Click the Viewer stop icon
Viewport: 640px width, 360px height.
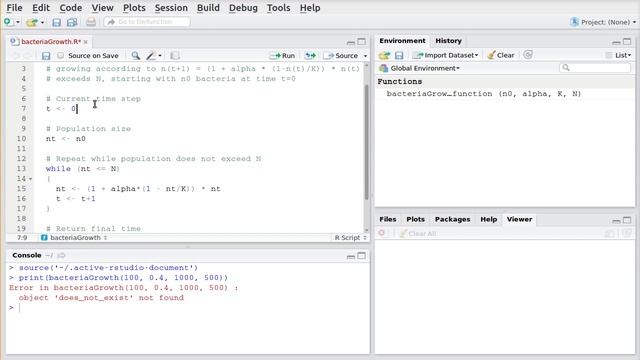[x=382, y=233]
